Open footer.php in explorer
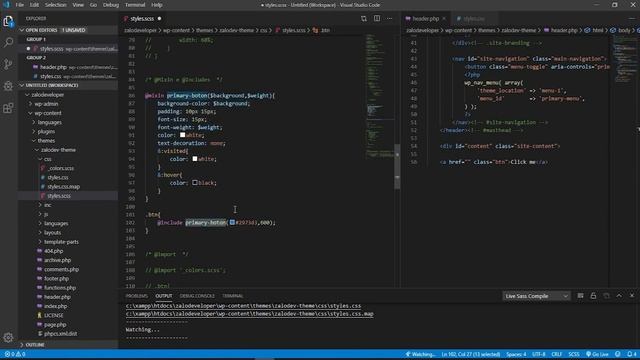Screen dimensions: 640x360 [x=56, y=278]
